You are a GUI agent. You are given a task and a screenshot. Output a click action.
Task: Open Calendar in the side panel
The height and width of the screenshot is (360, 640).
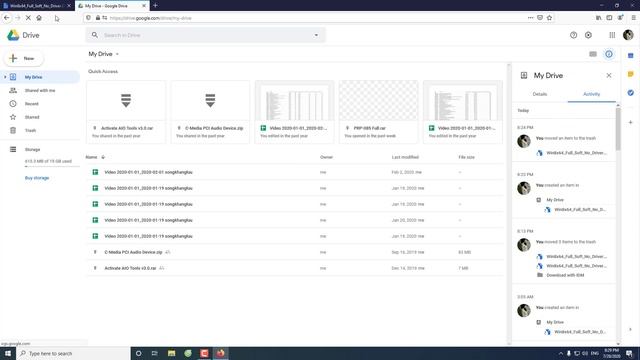pos(631,56)
